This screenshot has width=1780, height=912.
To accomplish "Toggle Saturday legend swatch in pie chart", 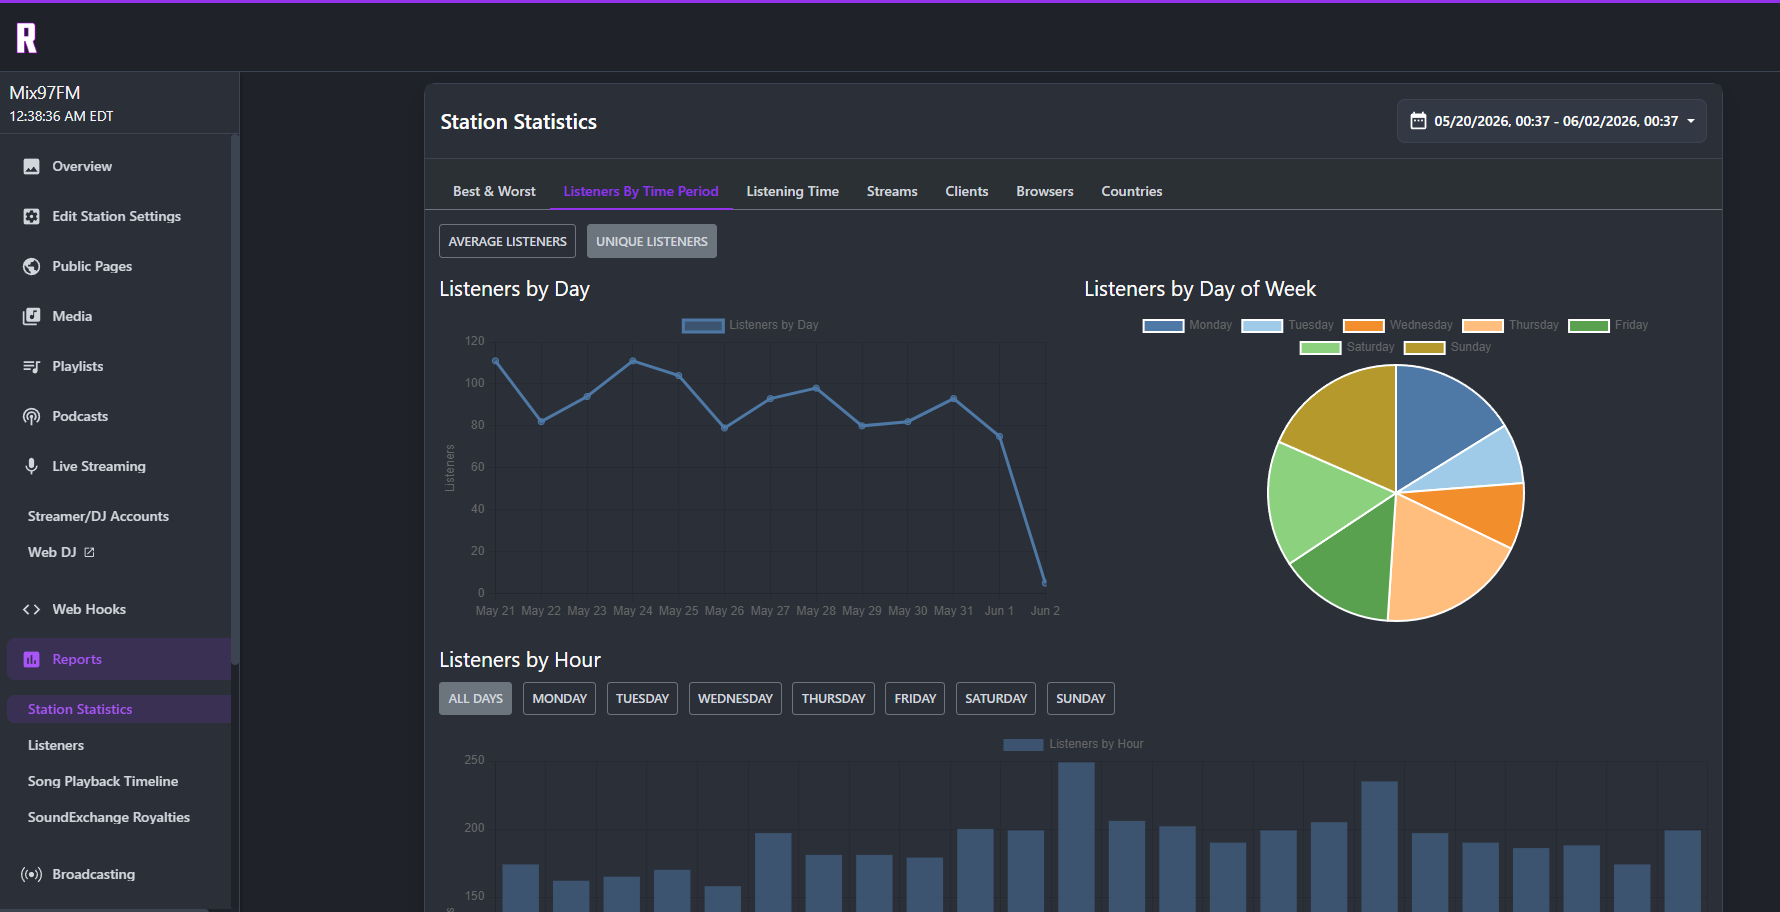I will (x=1320, y=347).
